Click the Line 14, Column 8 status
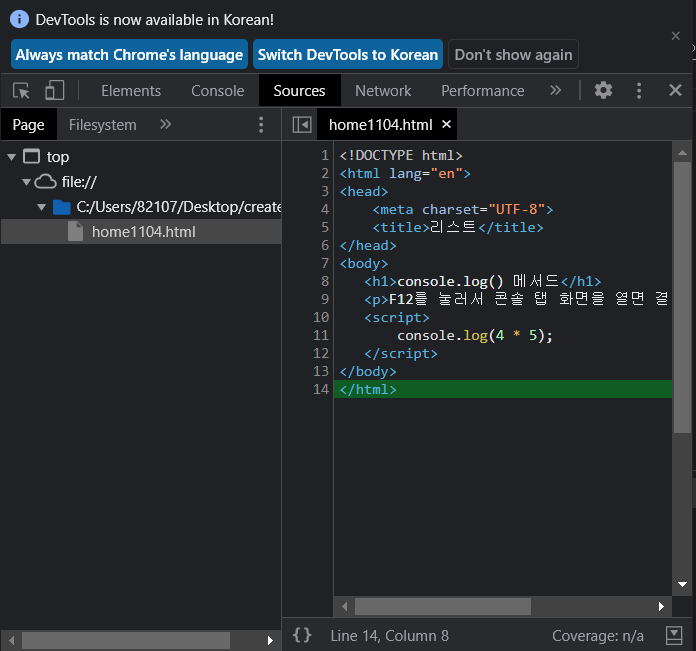 tap(390, 635)
